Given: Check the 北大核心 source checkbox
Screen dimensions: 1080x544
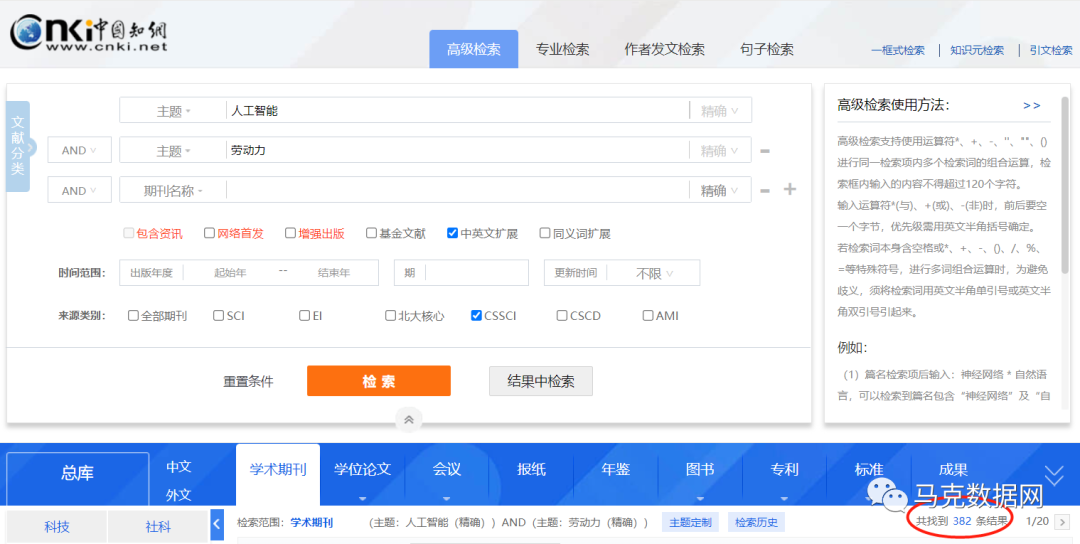Looking at the screenshot, I should (x=391, y=316).
